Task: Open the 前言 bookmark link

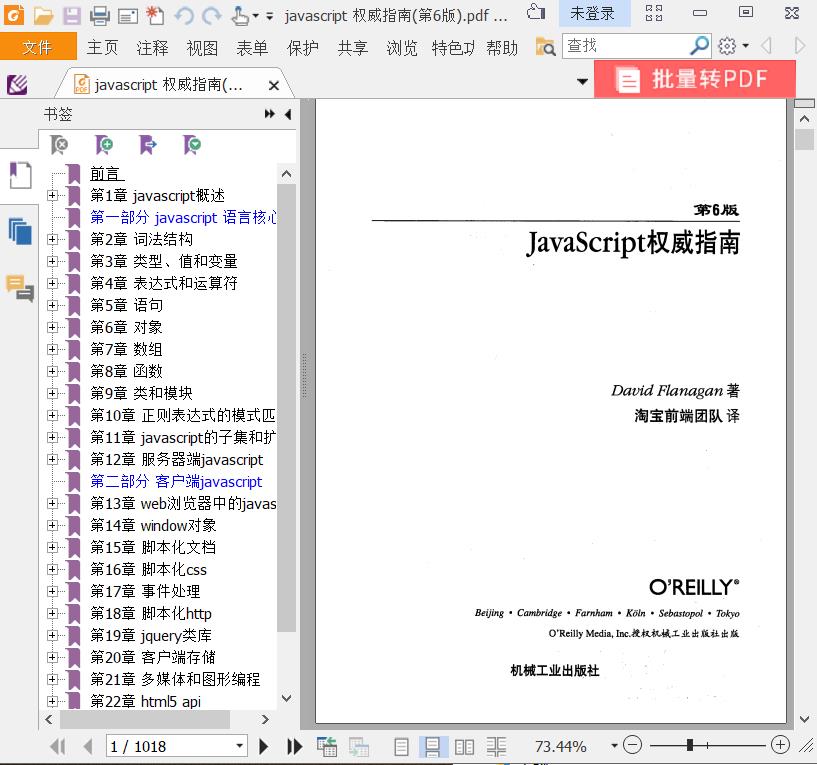Action: [107, 174]
